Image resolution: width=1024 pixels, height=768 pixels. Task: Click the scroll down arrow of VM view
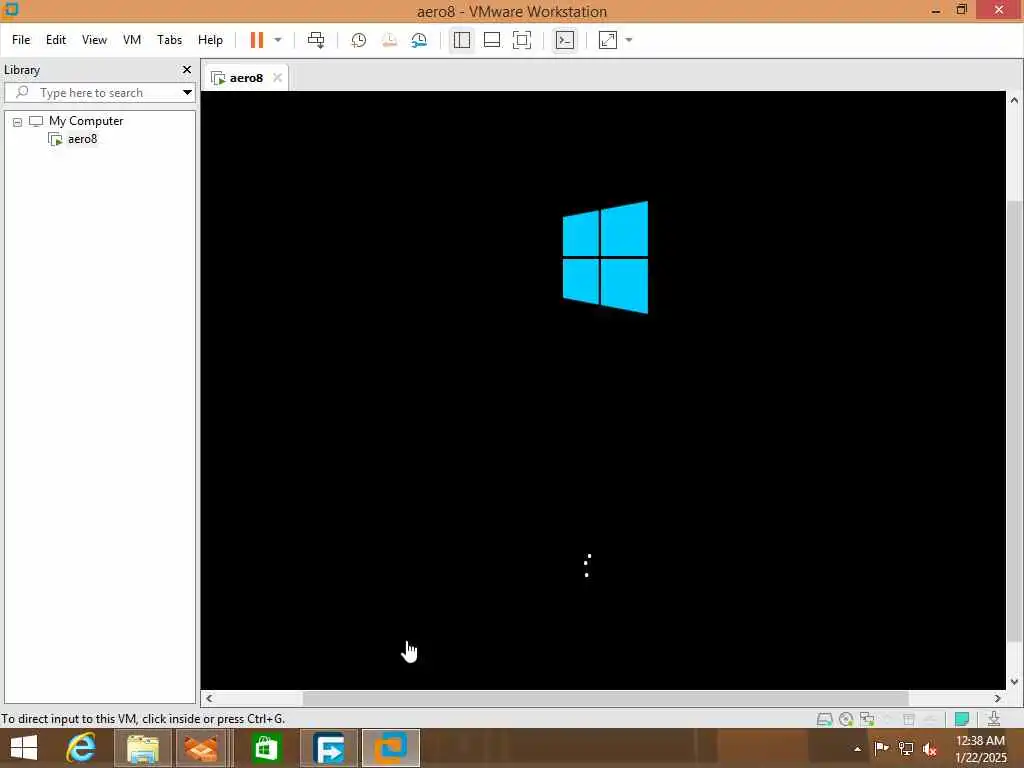click(1014, 681)
